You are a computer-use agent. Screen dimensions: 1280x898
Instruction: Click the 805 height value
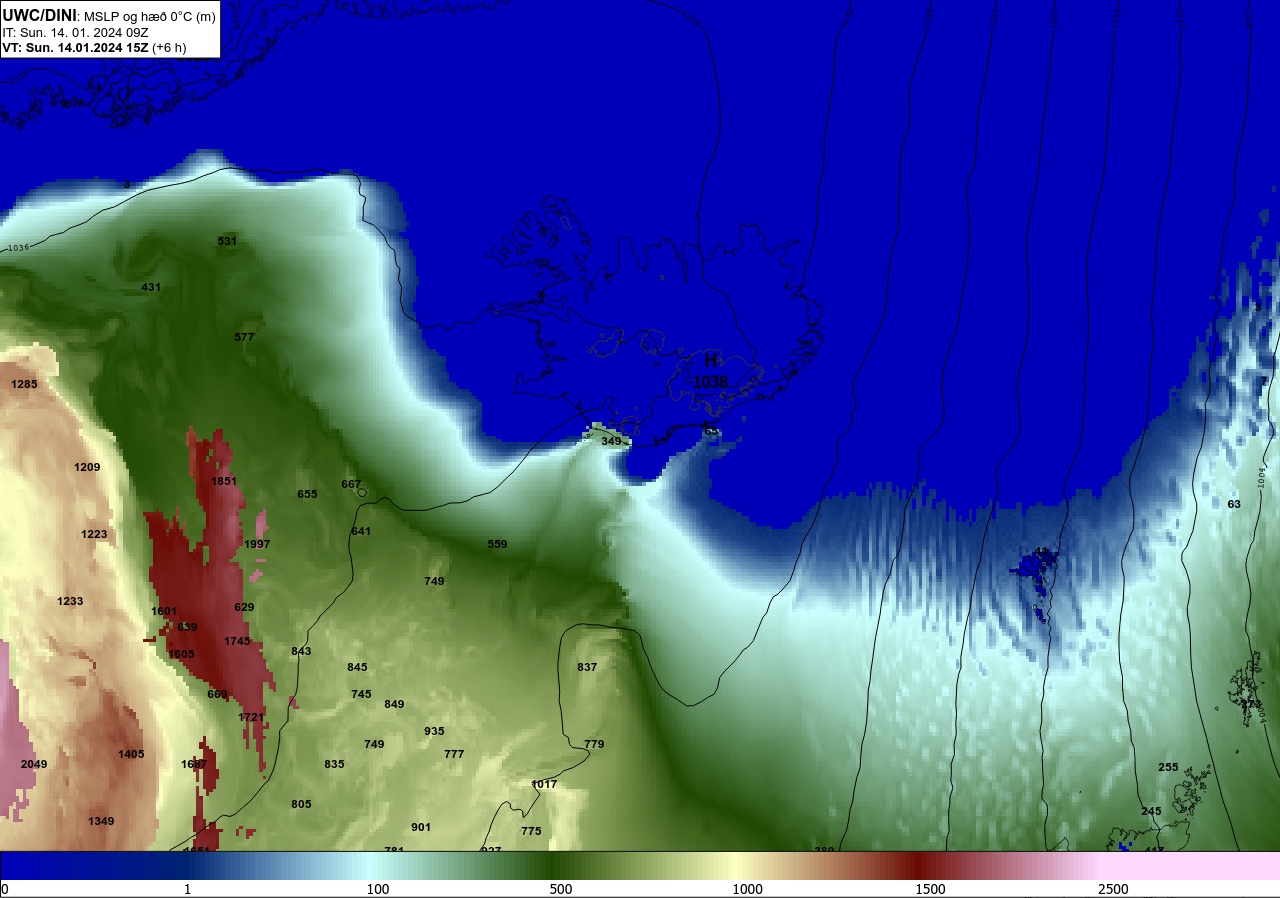(x=301, y=804)
